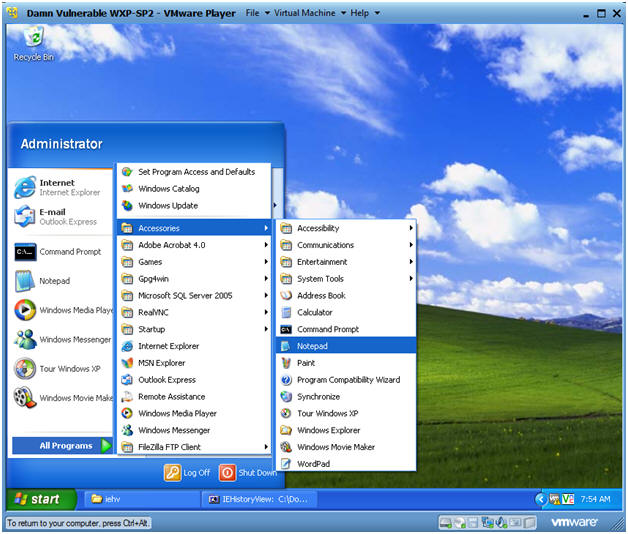This screenshot has height=534, width=628.
Task: Select Command Prompt in the Accessories menu
Action: coord(346,329)
